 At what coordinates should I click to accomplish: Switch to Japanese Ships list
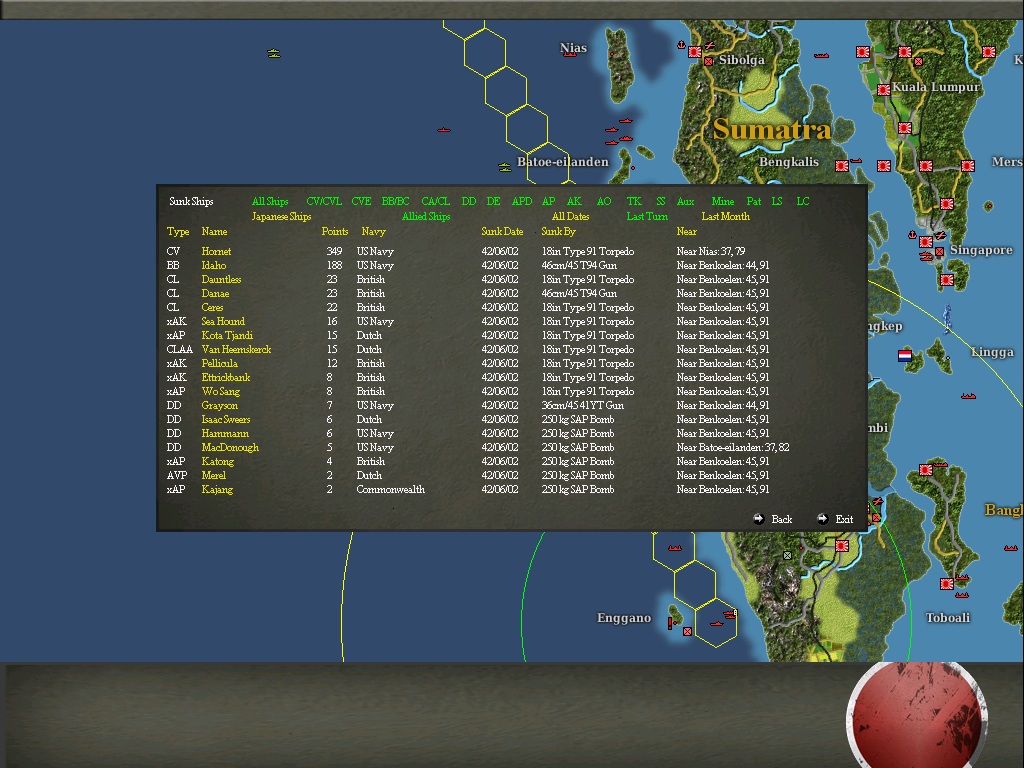coord(281,216)
